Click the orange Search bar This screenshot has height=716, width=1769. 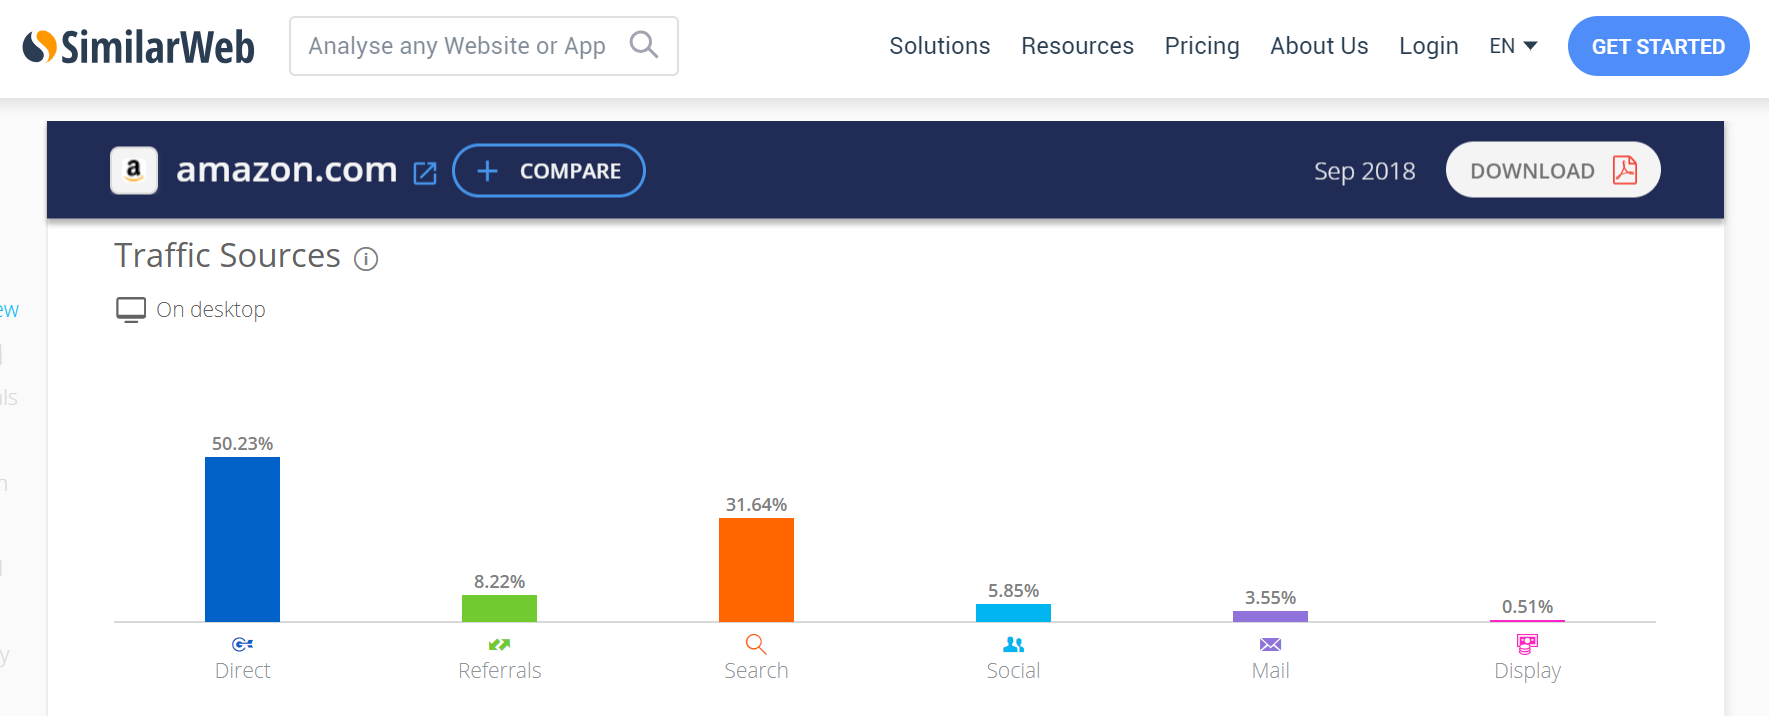tap(756, 570)
